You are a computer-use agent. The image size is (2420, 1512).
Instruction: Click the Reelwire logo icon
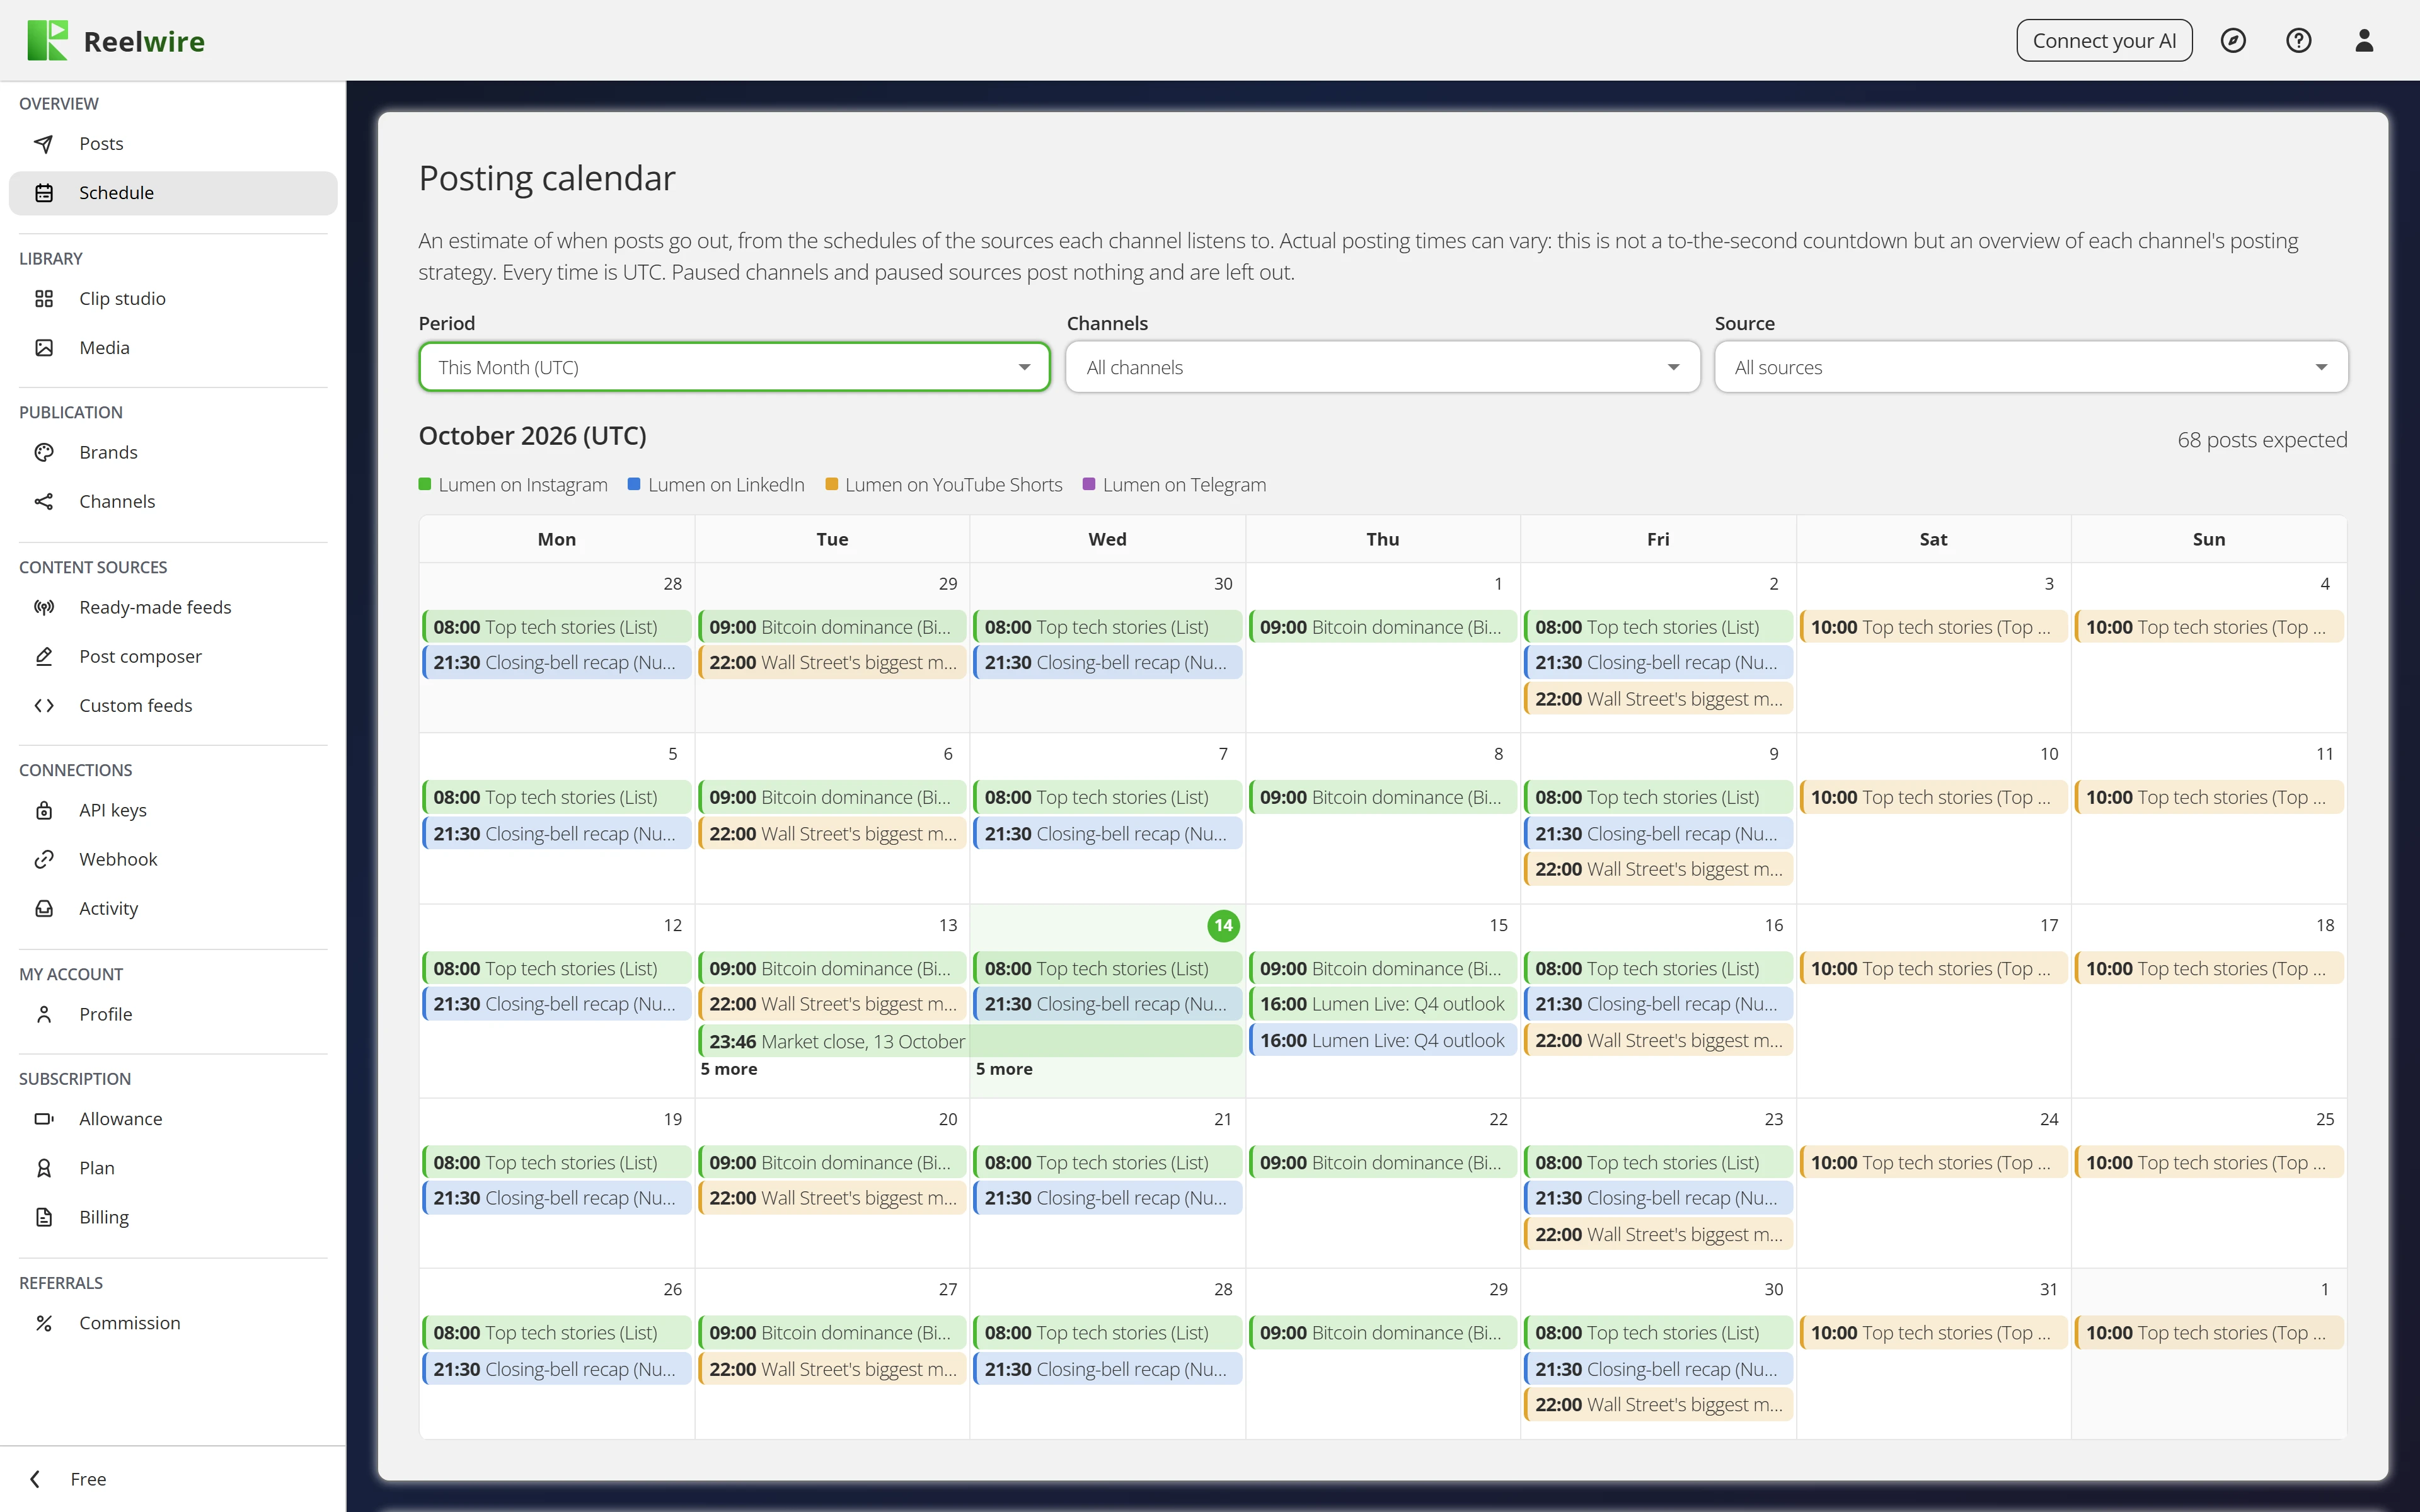click(x=47, y=41)
